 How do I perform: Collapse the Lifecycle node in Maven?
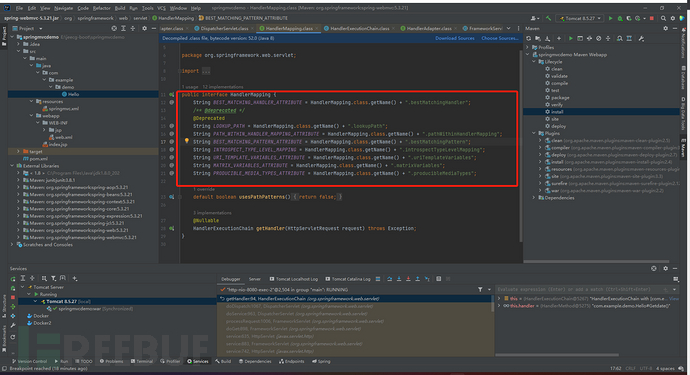point(534,62)
